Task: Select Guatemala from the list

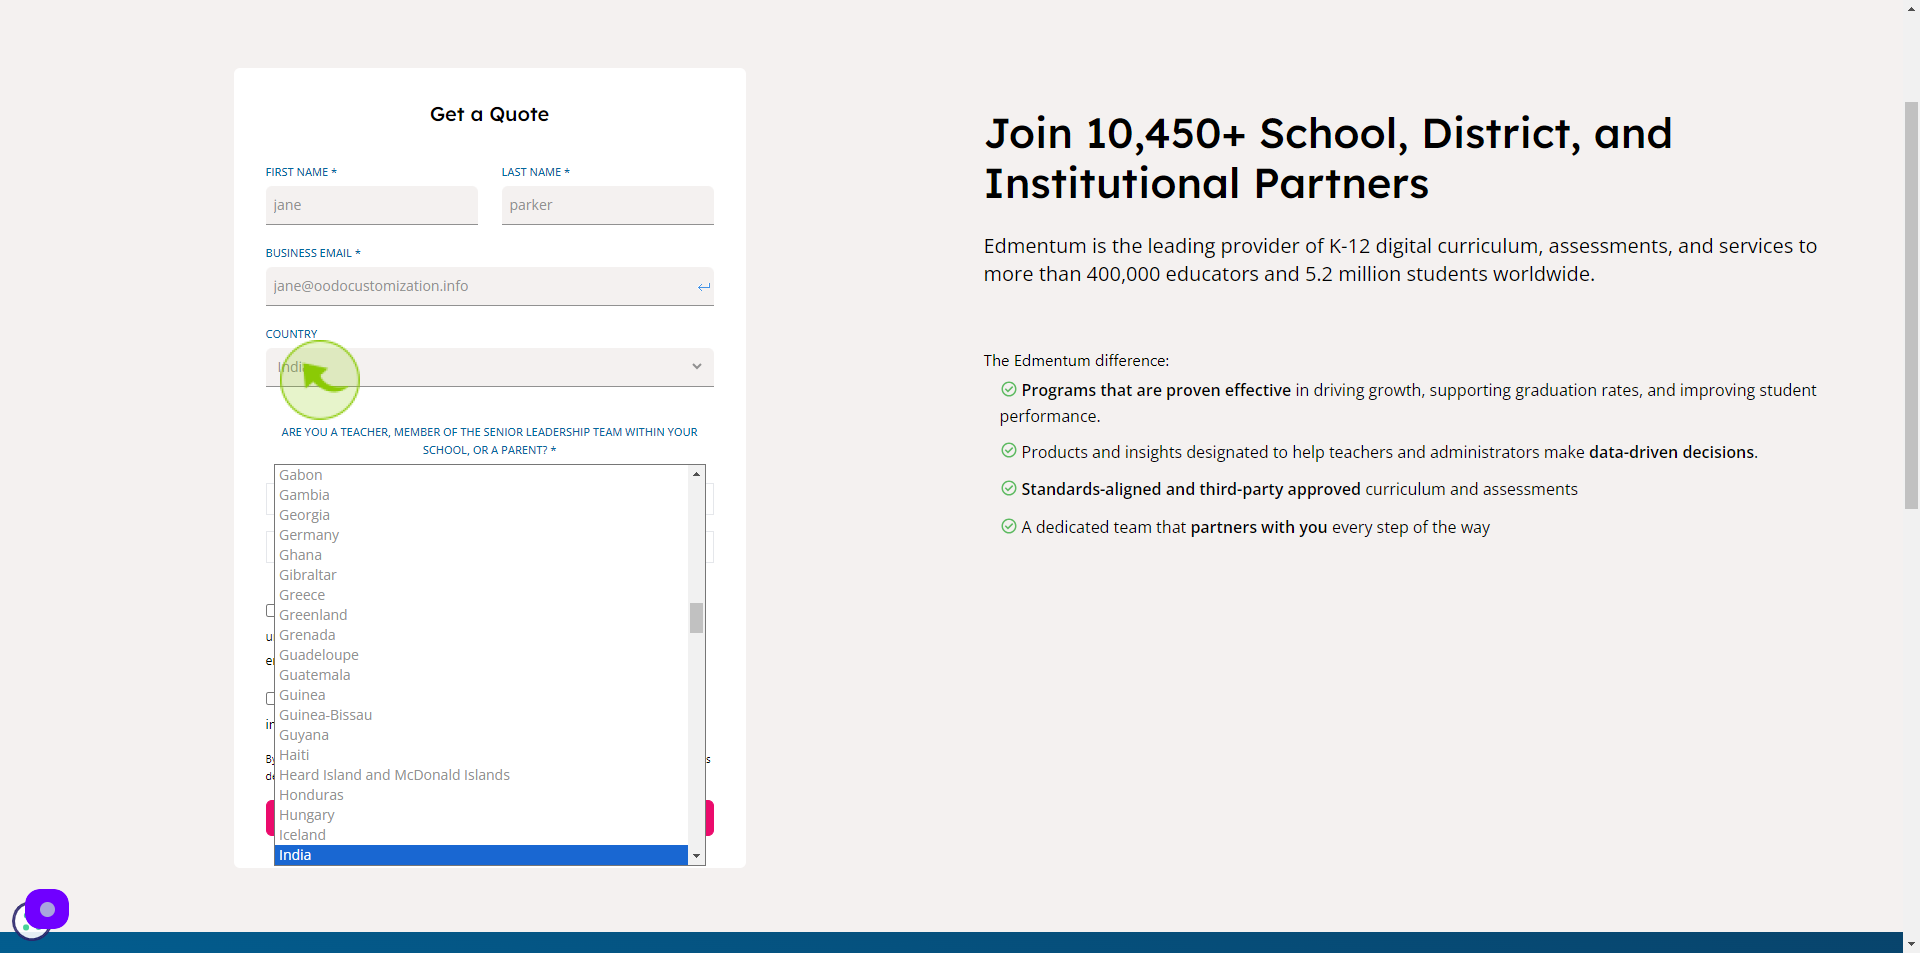Action: 481,675
